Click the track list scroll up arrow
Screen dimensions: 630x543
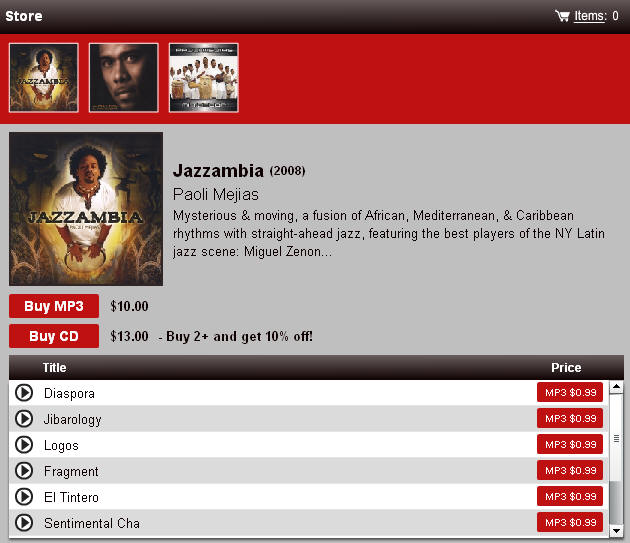(616, 387)
